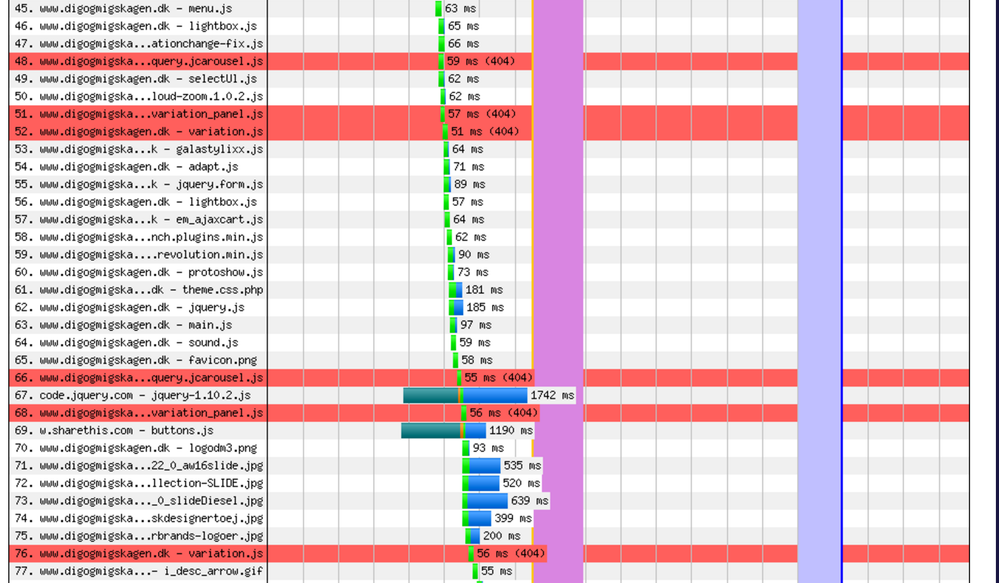Click request 67 code.jquery.com jquery-1.10.2.js label

point(139,395)
